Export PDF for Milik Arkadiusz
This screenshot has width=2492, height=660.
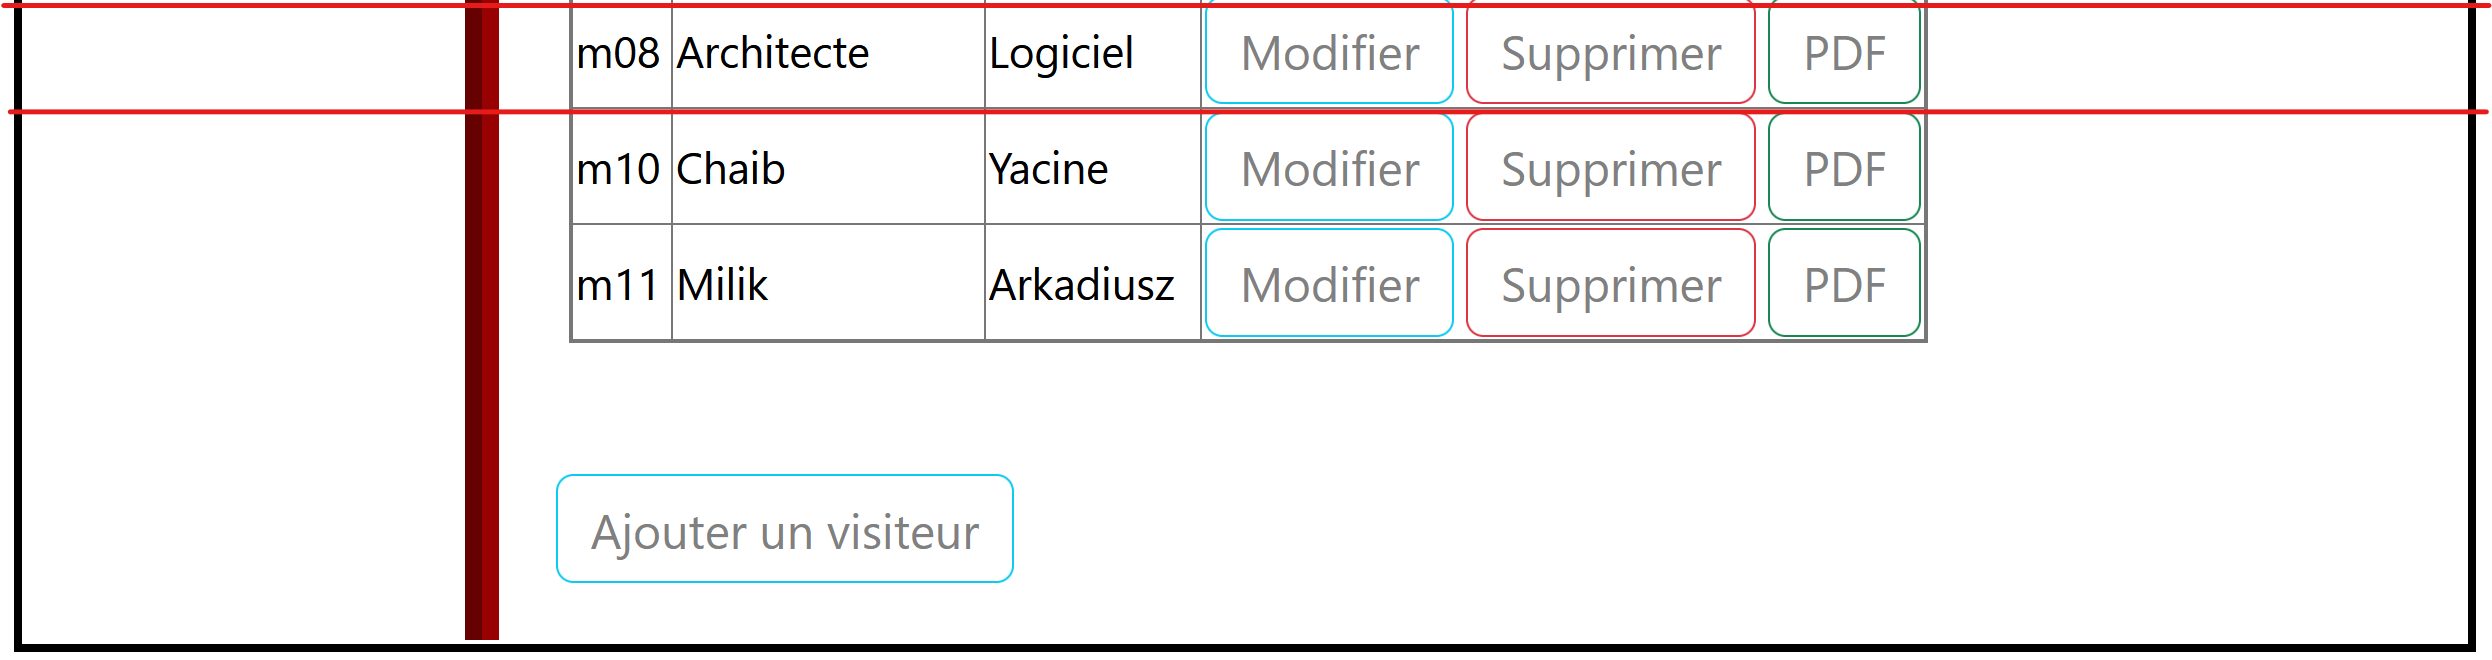coord(1844,284)
